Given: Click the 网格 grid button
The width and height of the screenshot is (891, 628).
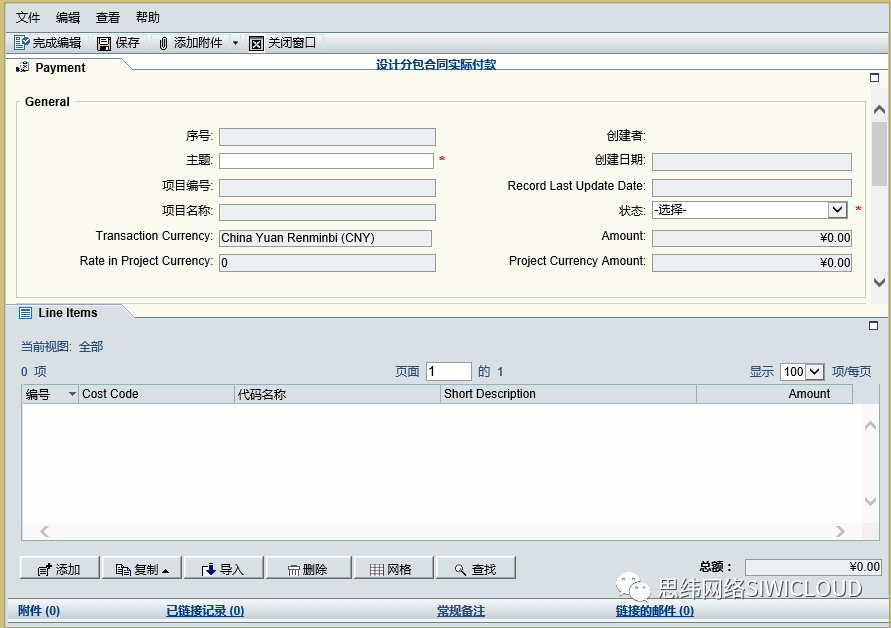Looking at the screenshot, I should (394, 568).
